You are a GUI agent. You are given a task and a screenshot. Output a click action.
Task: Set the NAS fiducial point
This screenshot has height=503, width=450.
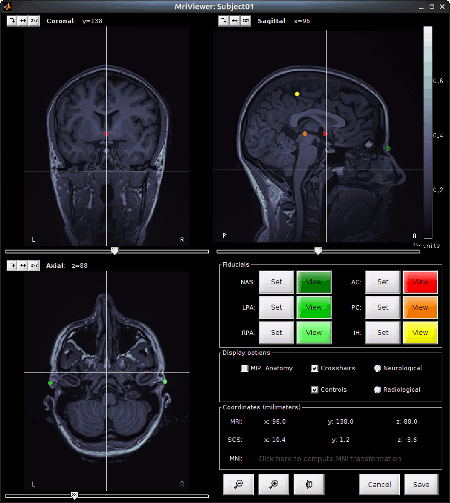pos(276,282)
